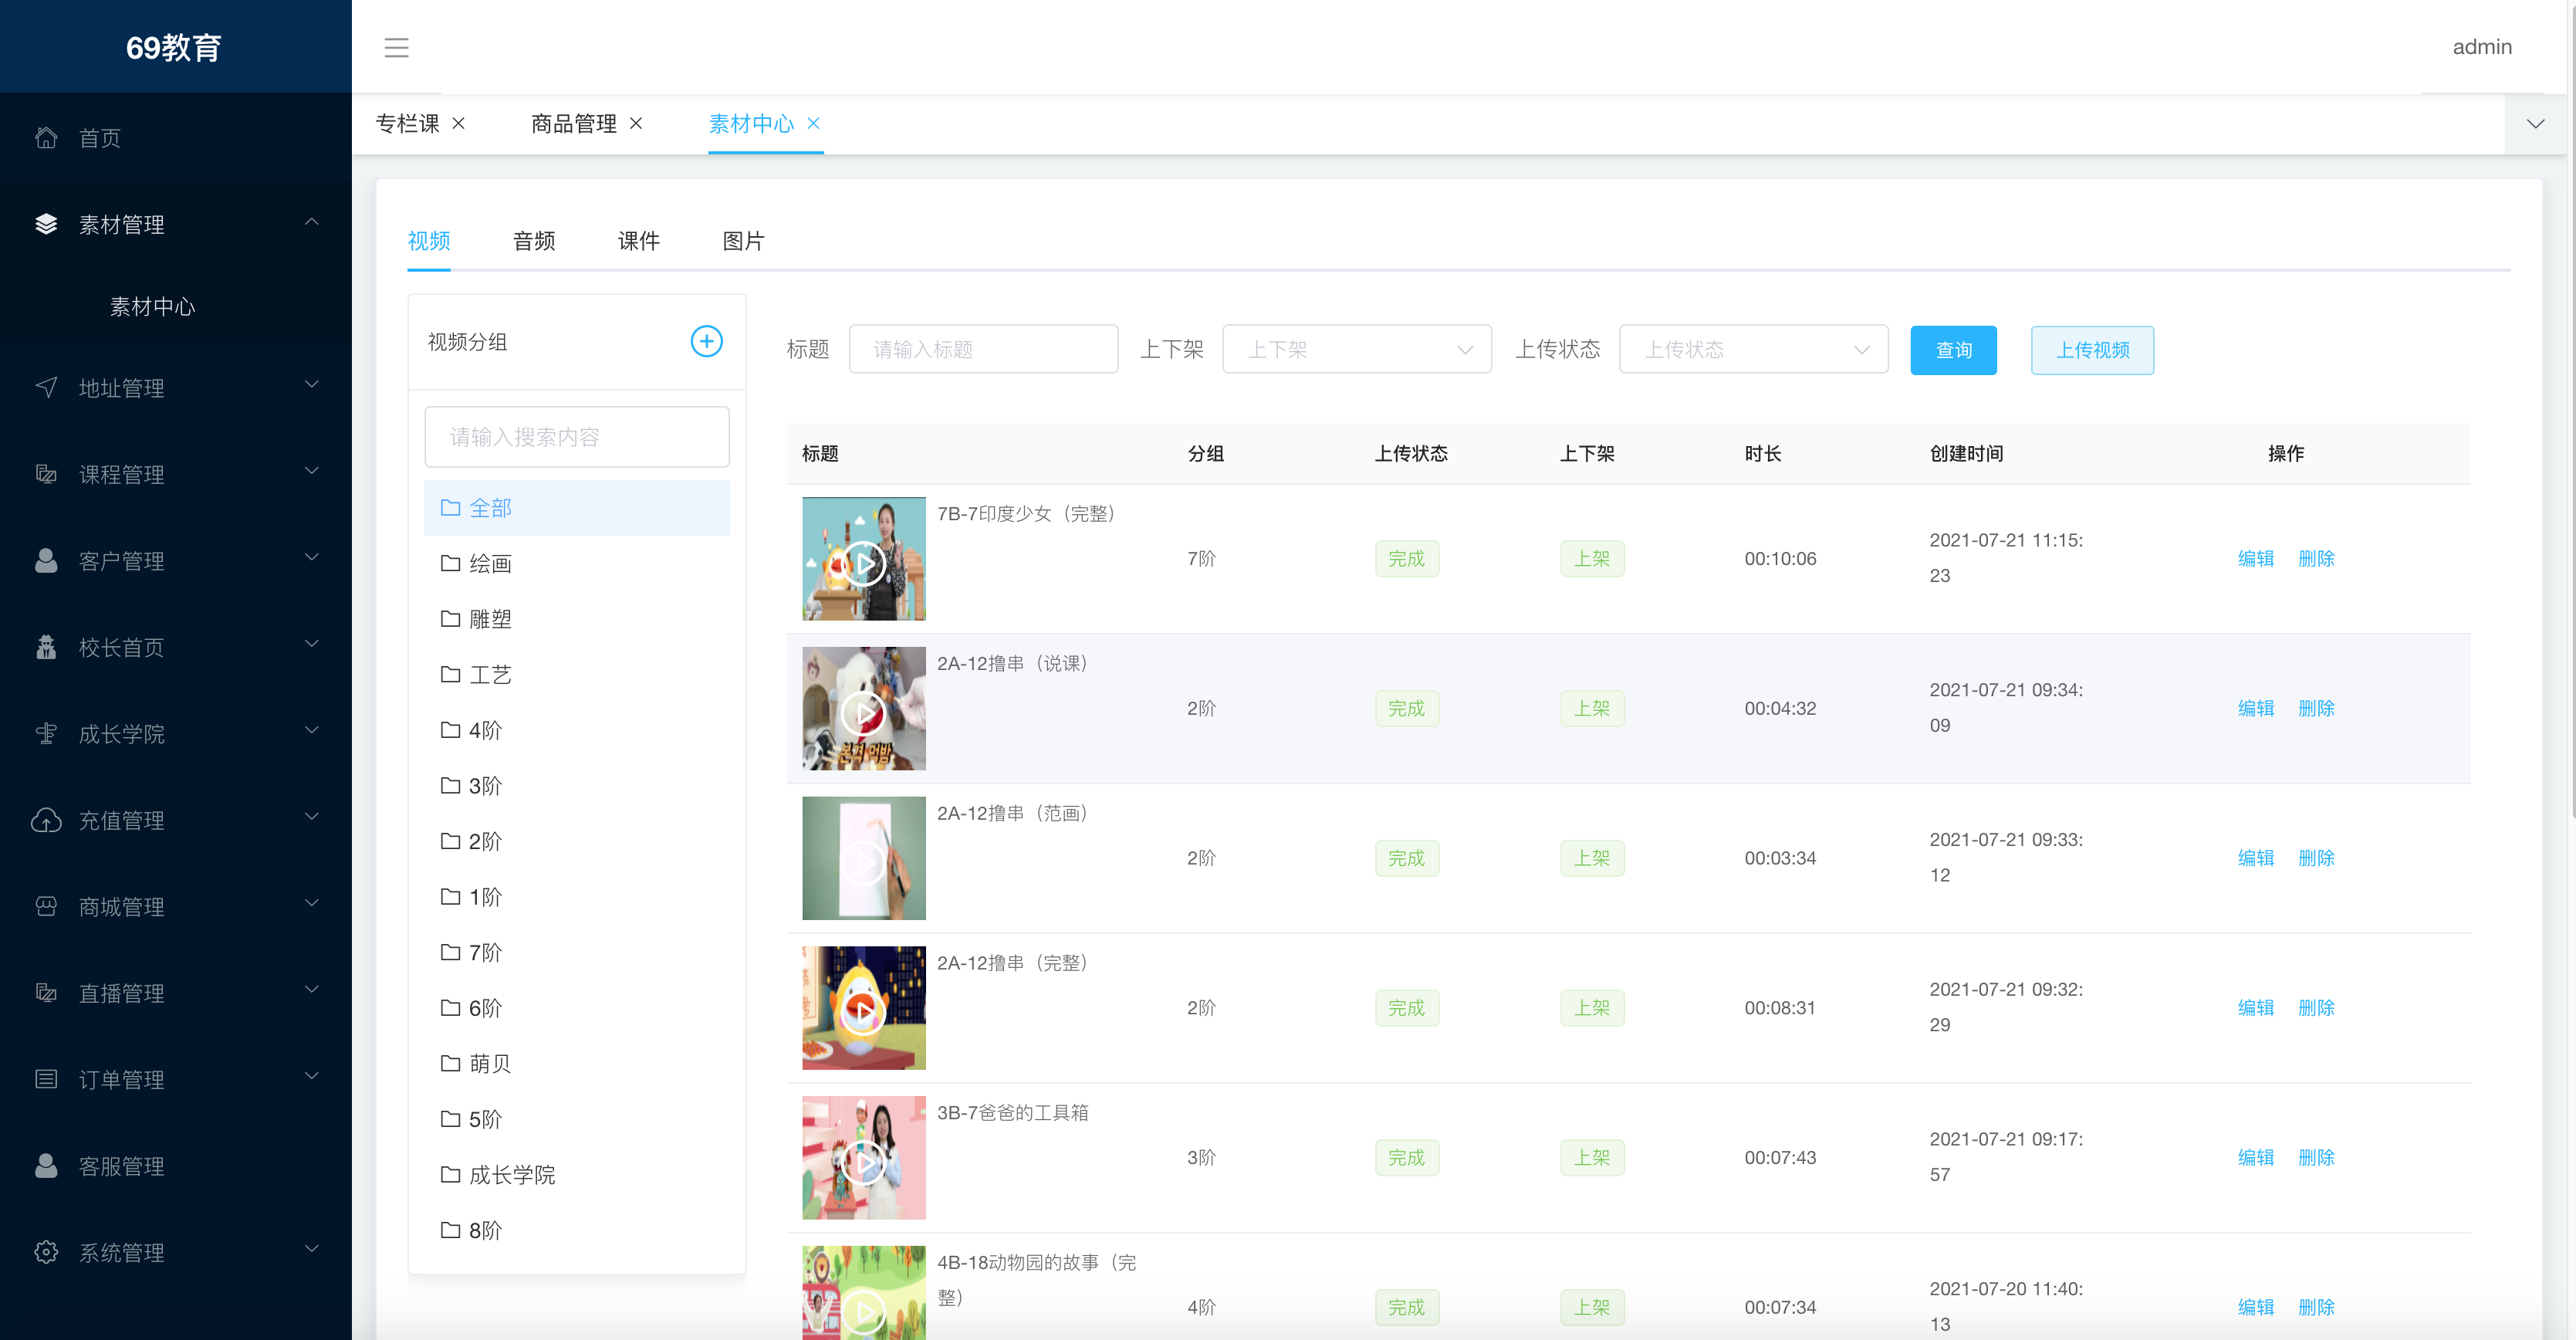Expand the 地址管理 menu chevron

tap(312, 385)
